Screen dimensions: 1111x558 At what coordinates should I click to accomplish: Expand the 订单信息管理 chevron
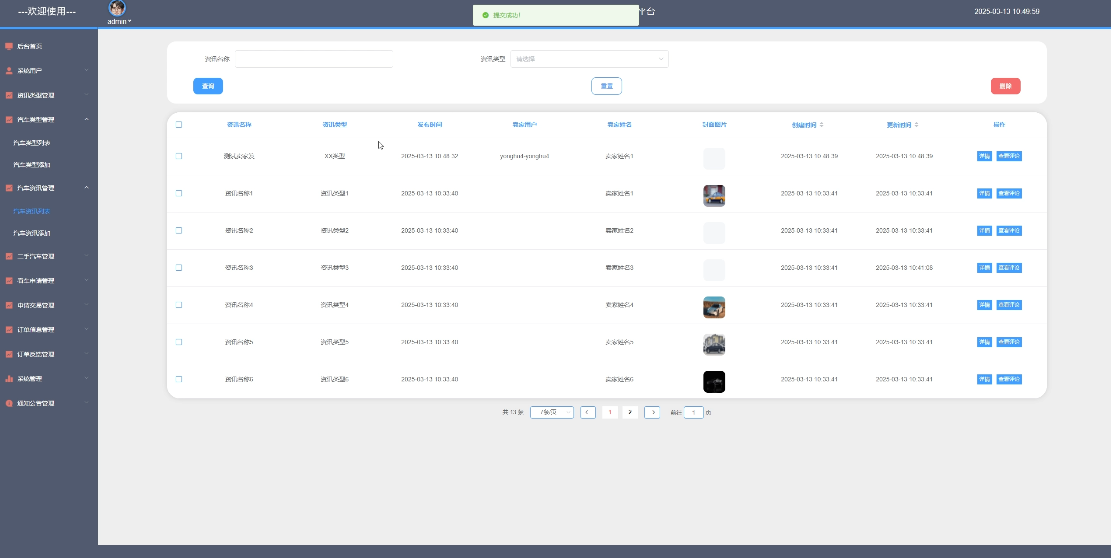tap(86, 329)
